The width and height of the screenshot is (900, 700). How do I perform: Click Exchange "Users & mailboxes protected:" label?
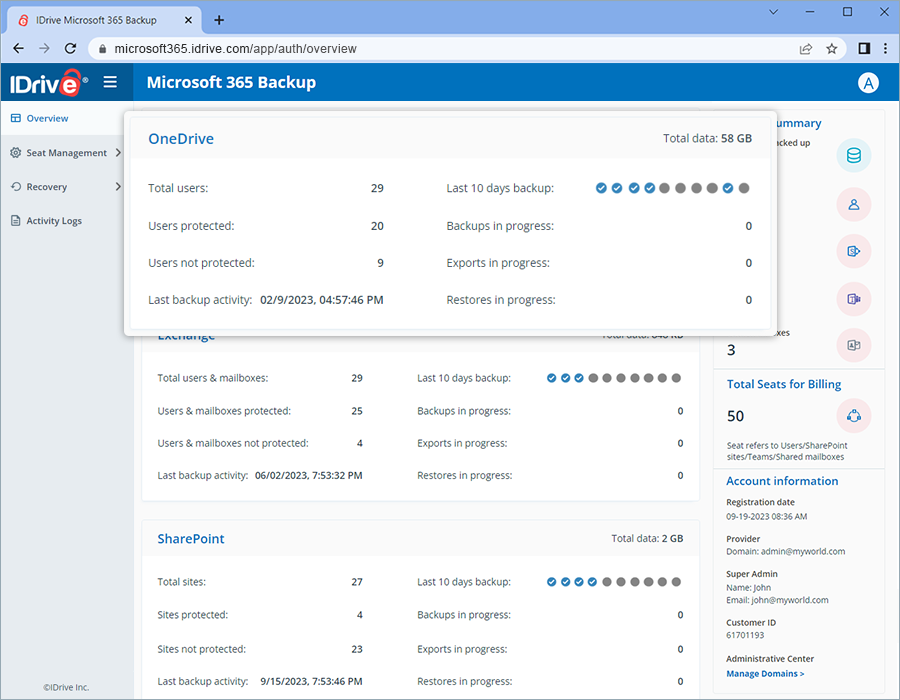(224, 411)
